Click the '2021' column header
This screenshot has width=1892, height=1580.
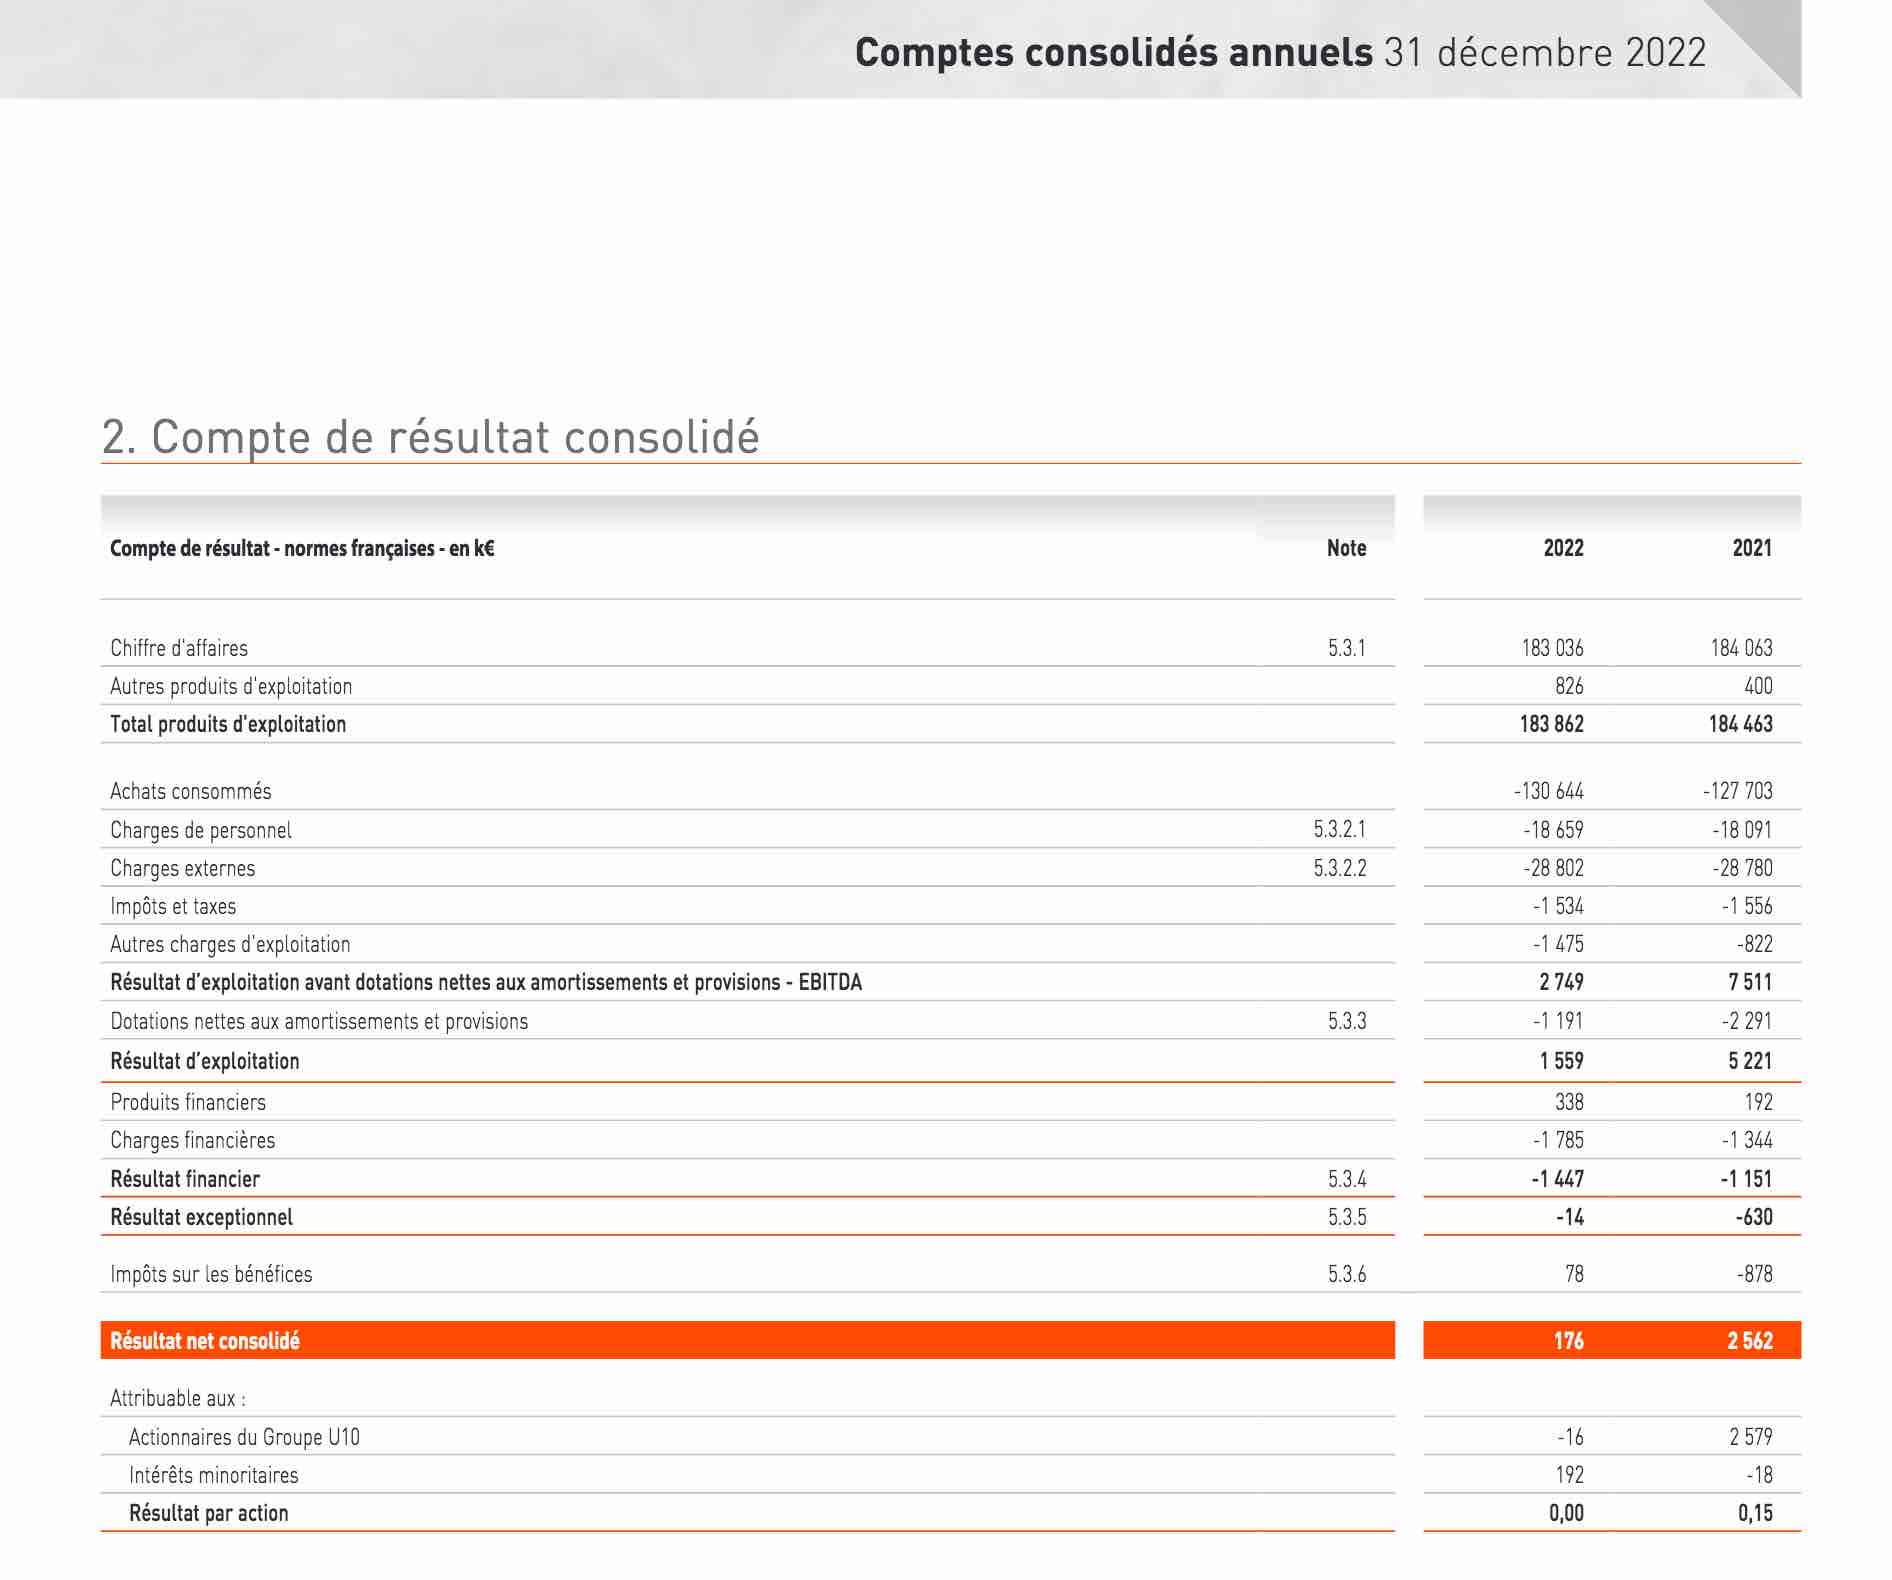tap(1752, 548)
